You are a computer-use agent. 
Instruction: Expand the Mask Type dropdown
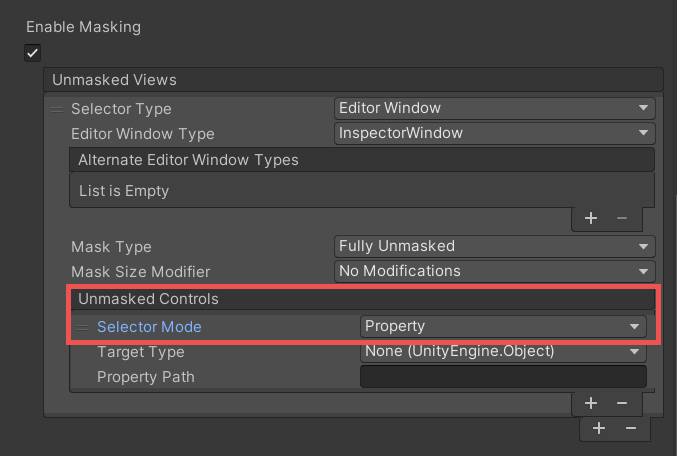tap(494, 246)
